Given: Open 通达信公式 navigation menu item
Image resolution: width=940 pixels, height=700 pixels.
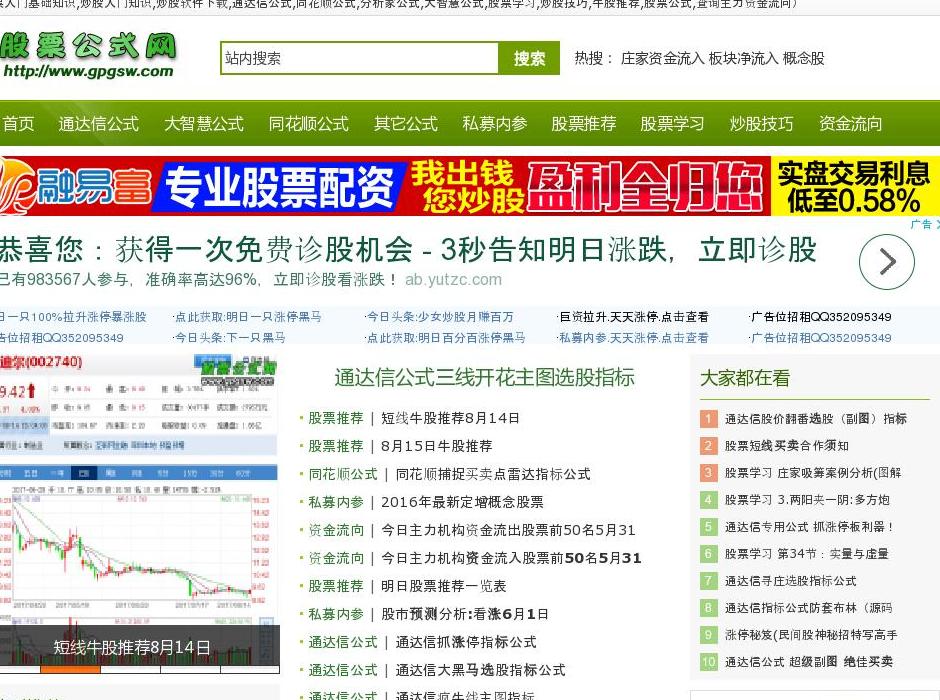Looking at the screenshot, I should pyautogui.click(x=99, y=123).
